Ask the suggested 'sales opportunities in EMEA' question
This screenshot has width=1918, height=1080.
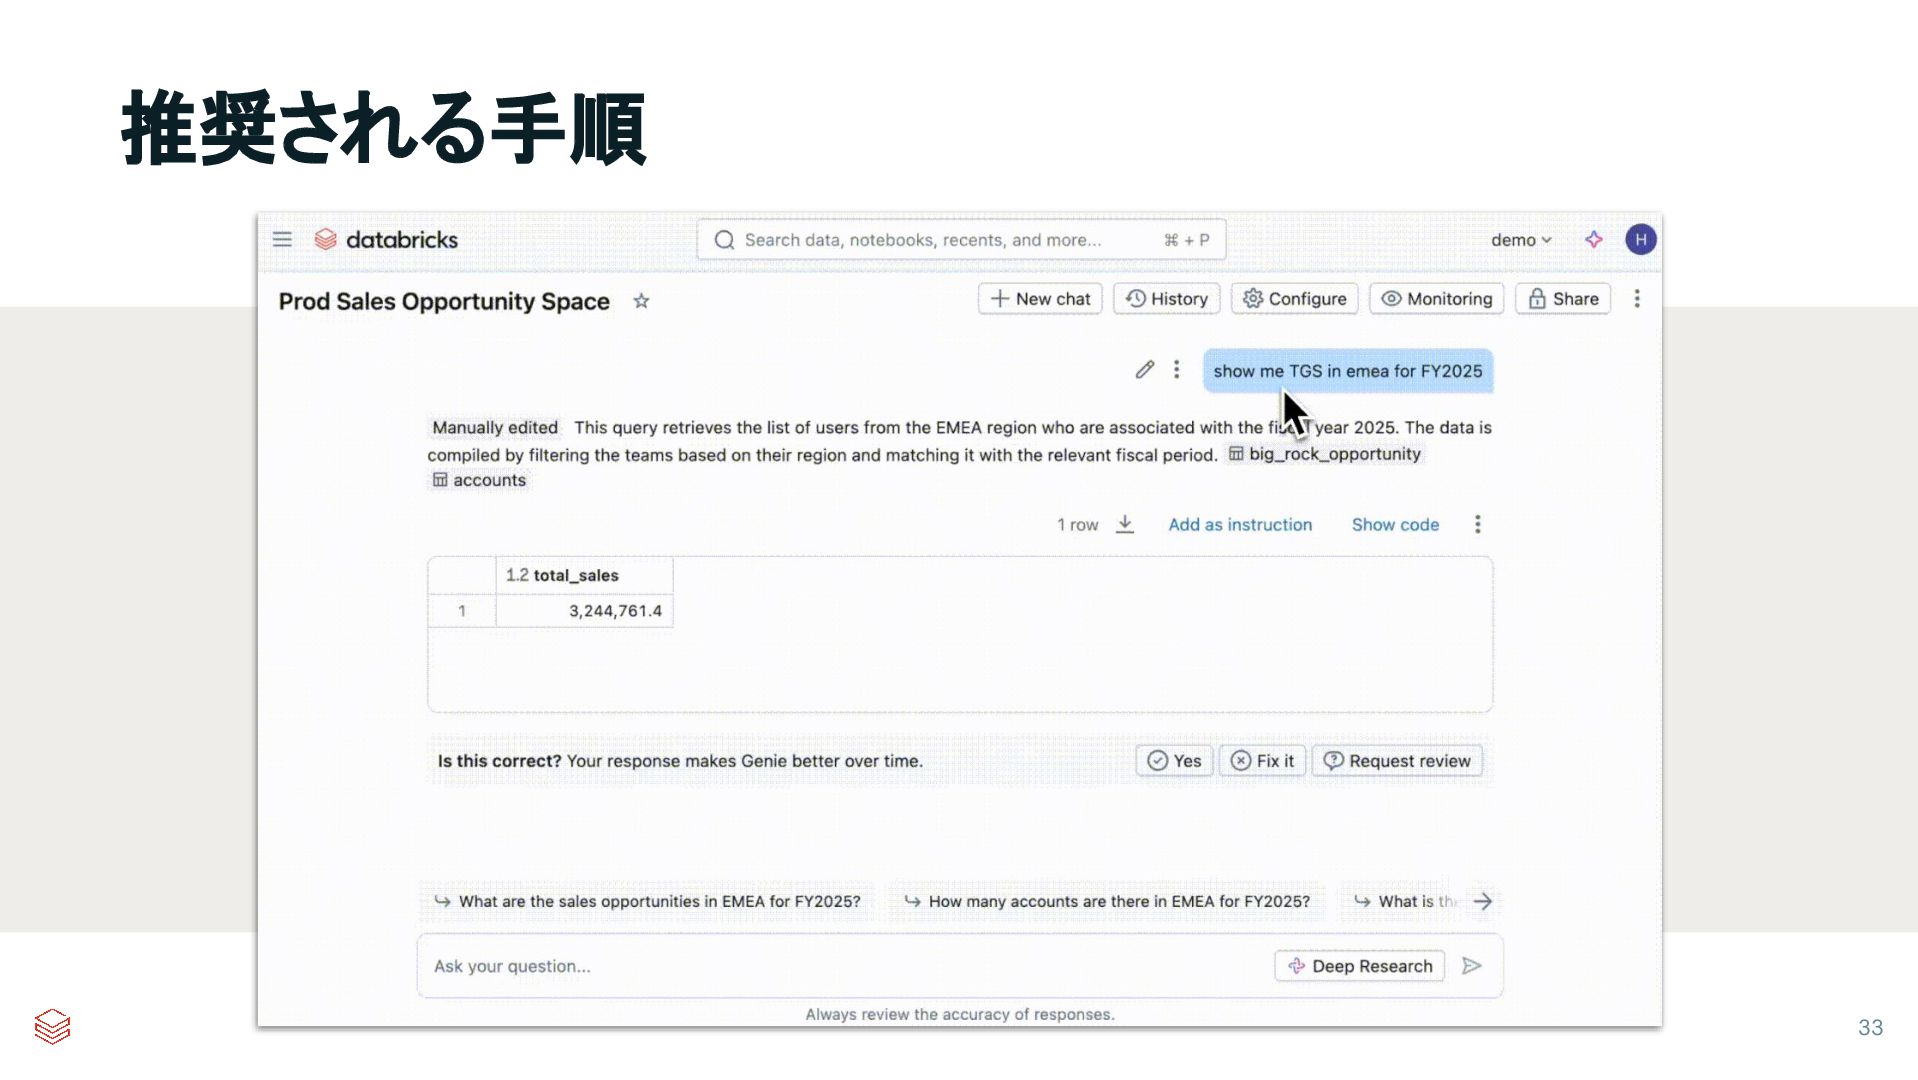(647, 901)
